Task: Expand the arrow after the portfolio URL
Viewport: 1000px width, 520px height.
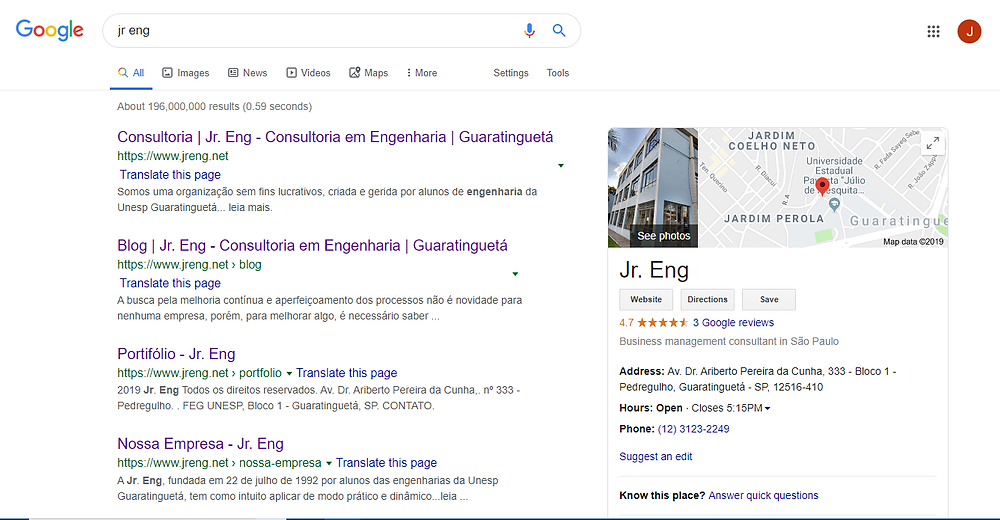Action: [289, 373]
